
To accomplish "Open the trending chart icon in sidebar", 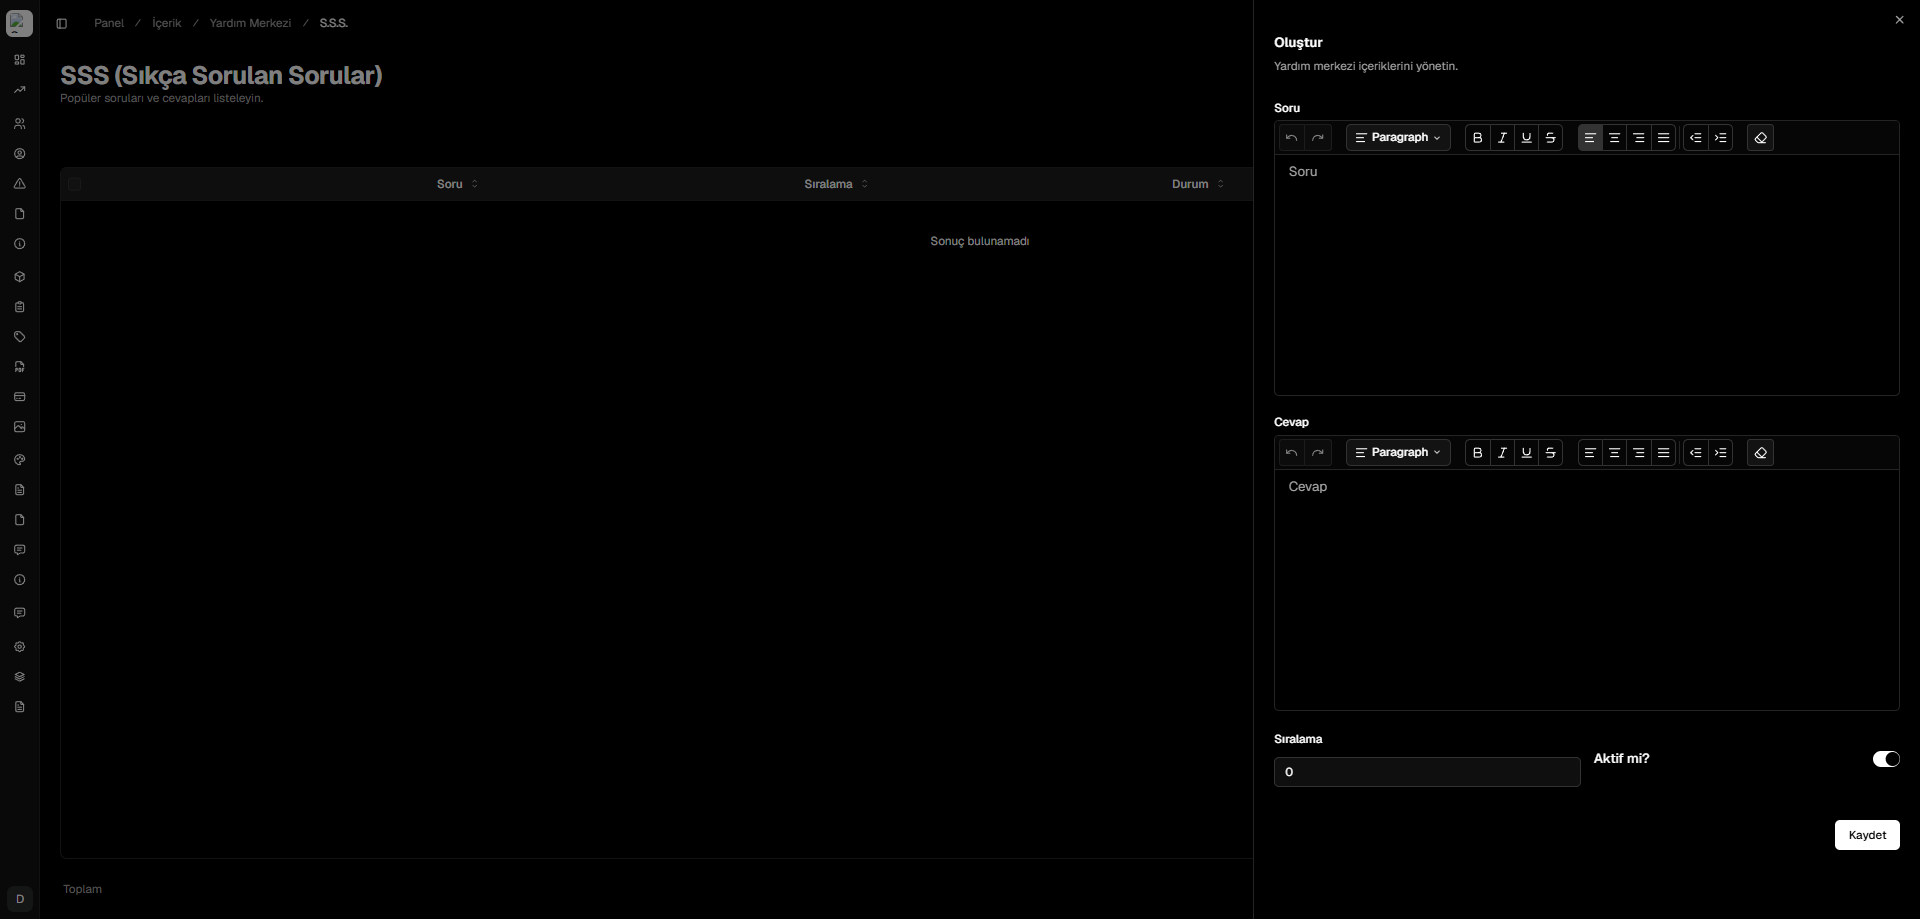I will (19, 90).
